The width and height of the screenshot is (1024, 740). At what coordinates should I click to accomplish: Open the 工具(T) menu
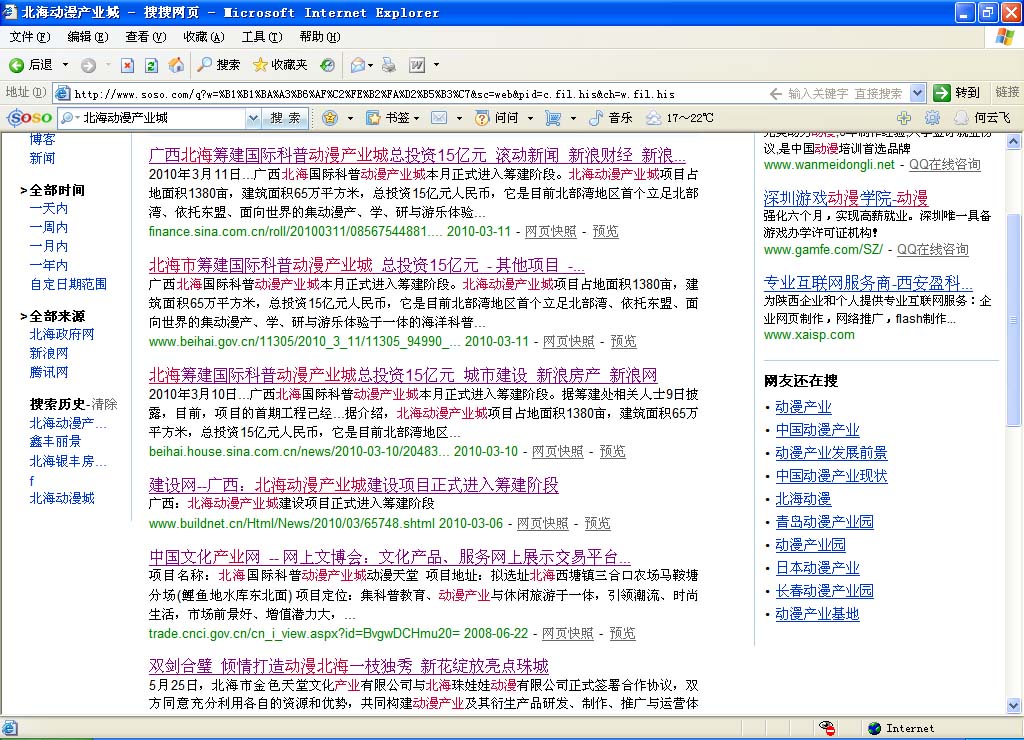(262, 37)
